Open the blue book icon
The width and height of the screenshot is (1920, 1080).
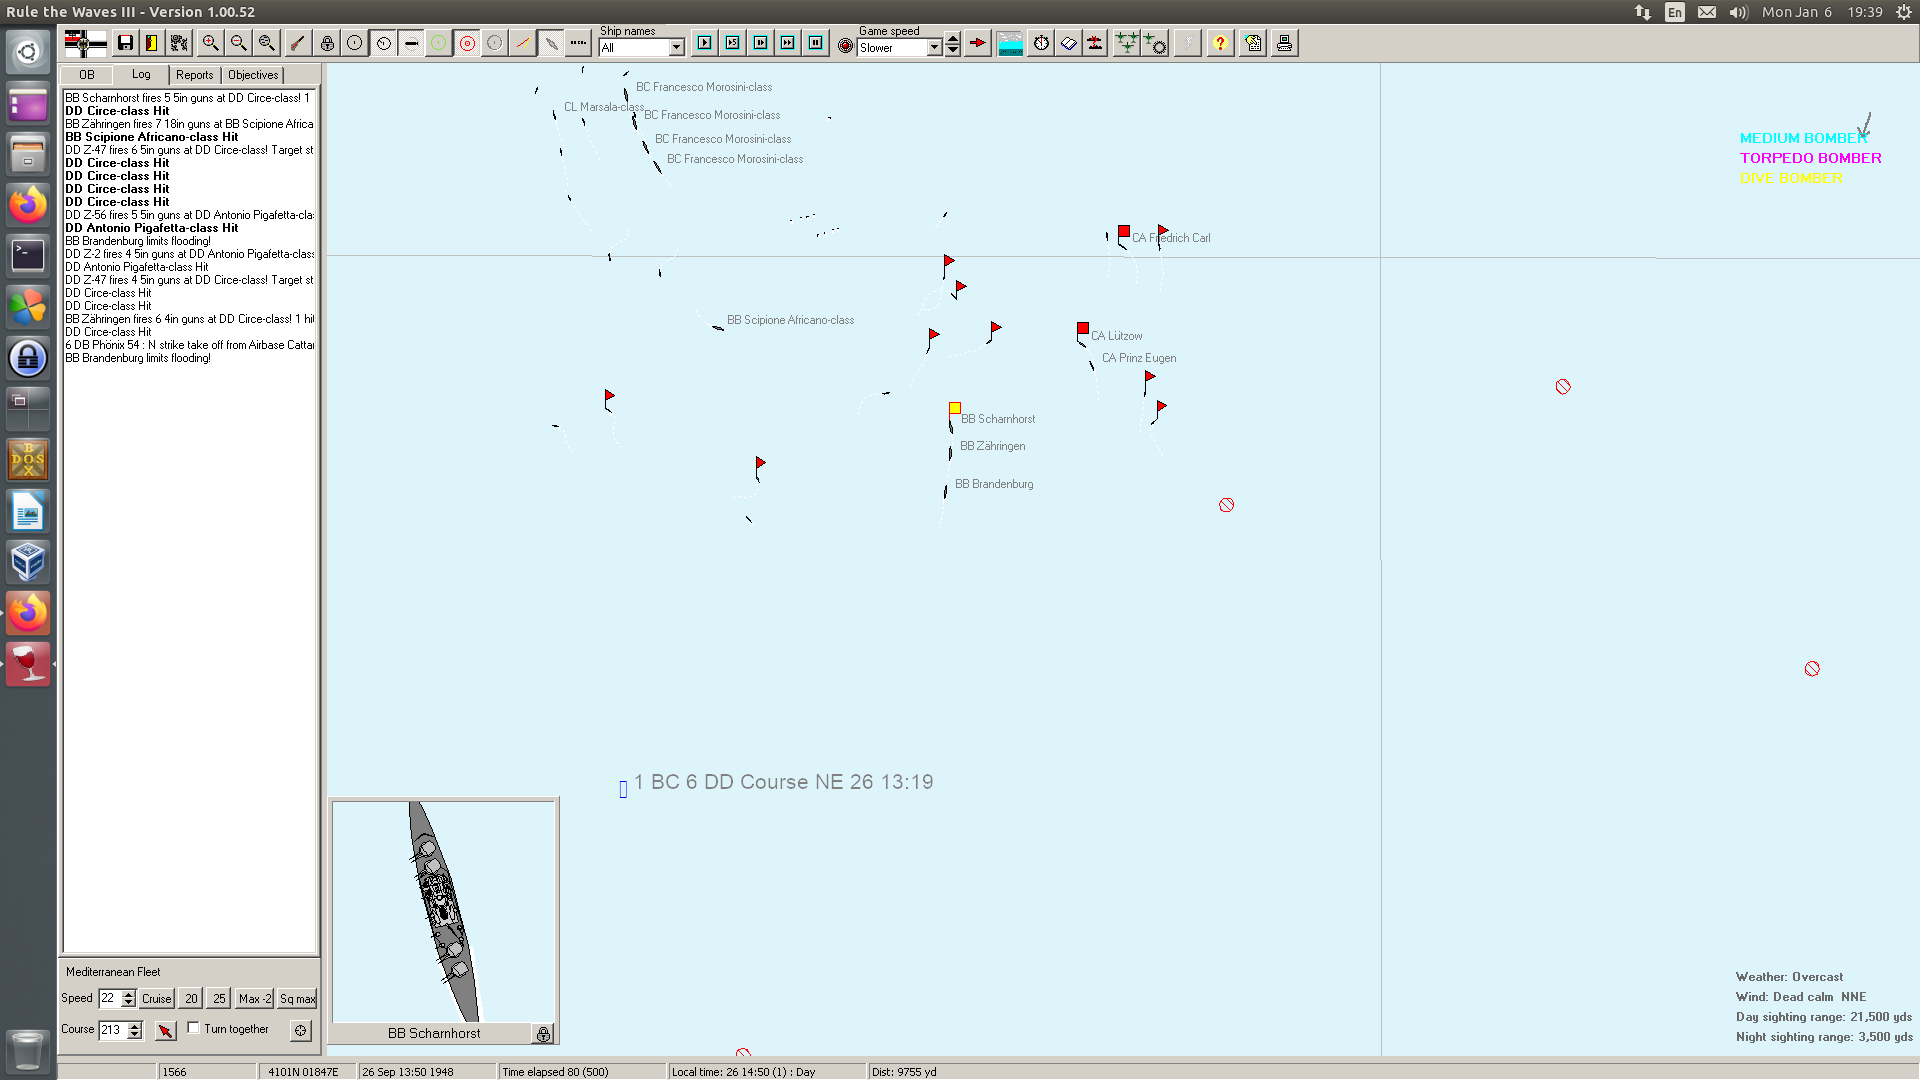(1068, 43)
